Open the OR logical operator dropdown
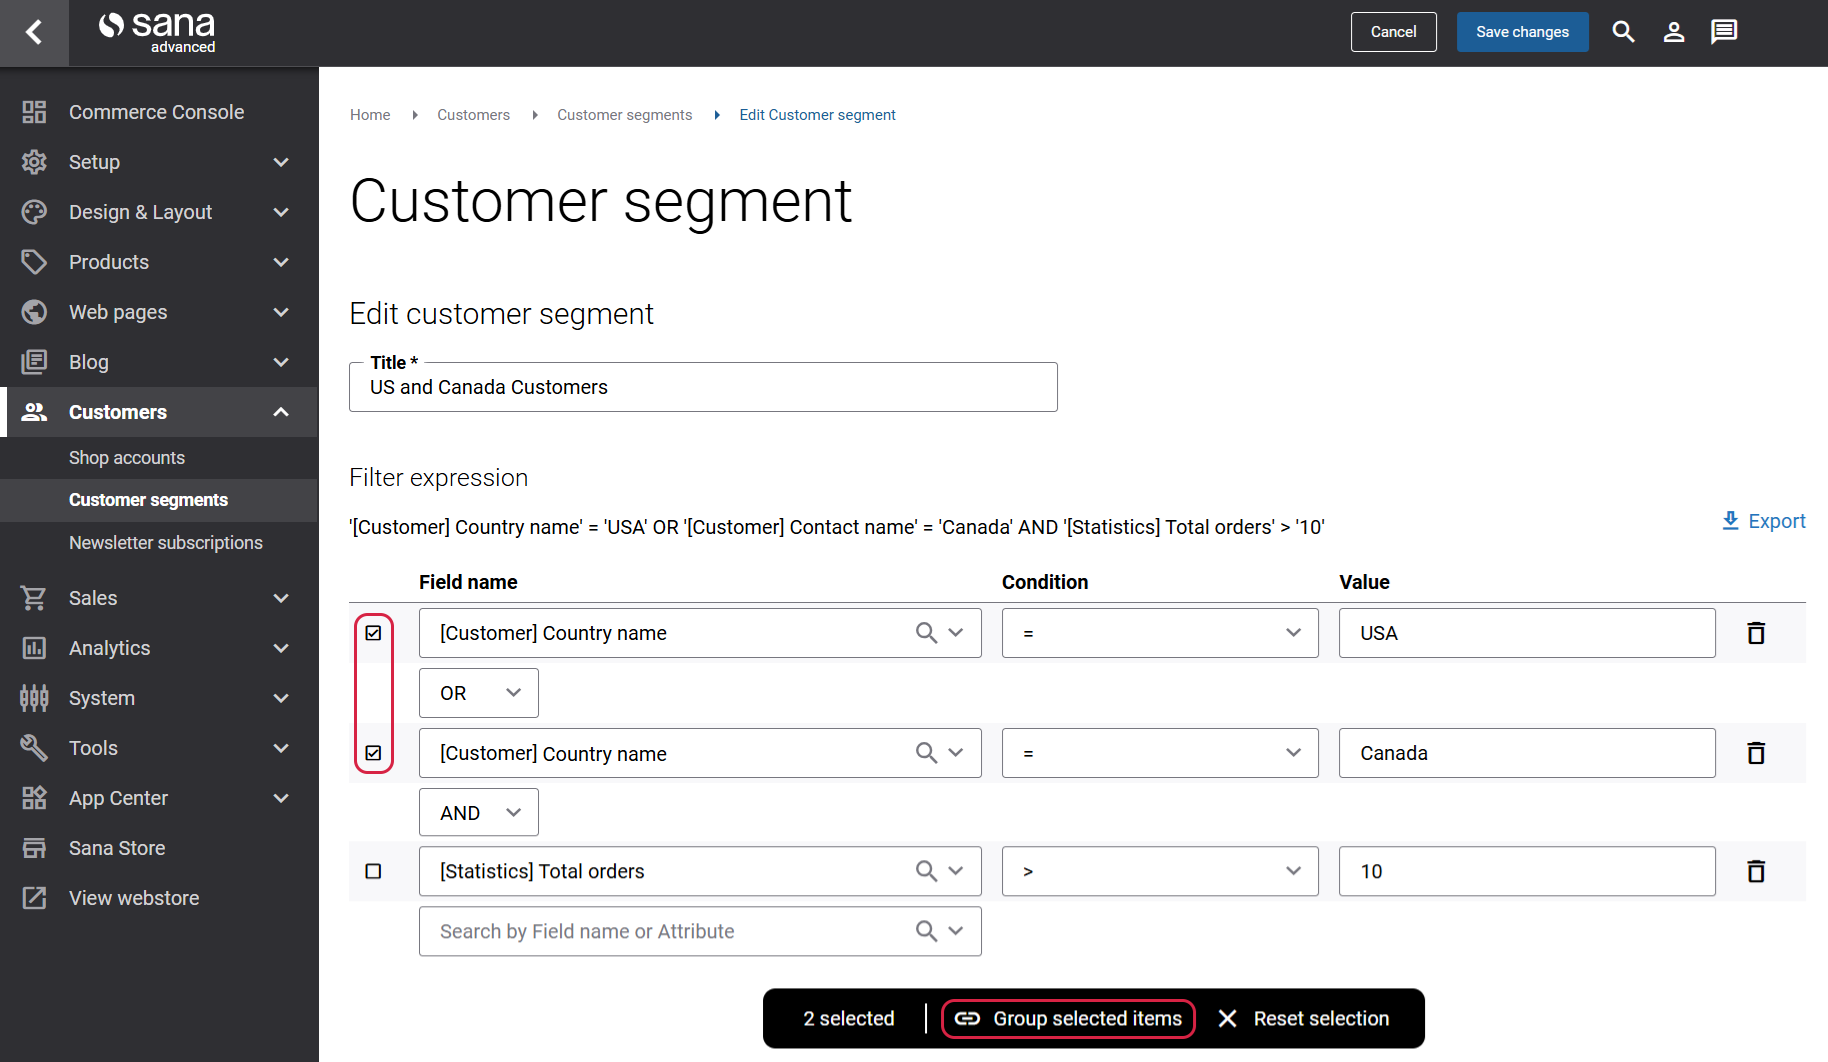Viewport: 1828px width, 1062px height. 478,693
